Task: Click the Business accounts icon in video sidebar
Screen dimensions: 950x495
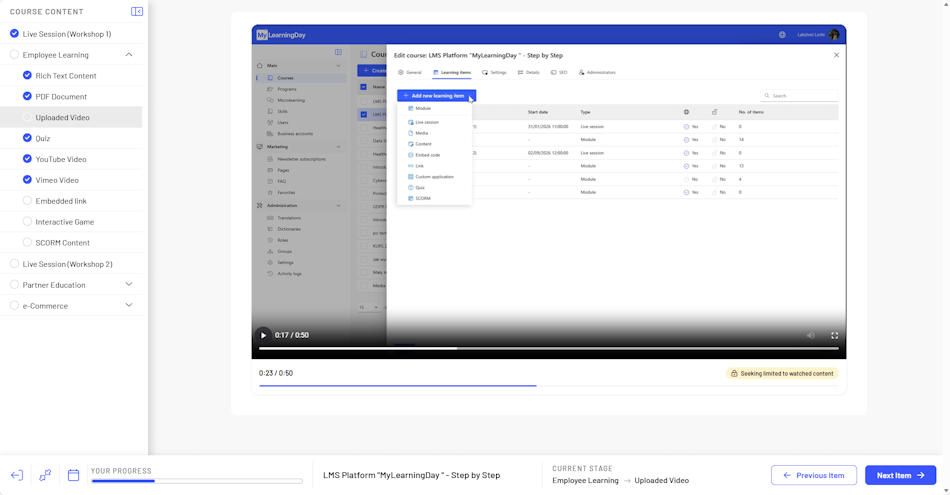Action: (x=270, y=133)
